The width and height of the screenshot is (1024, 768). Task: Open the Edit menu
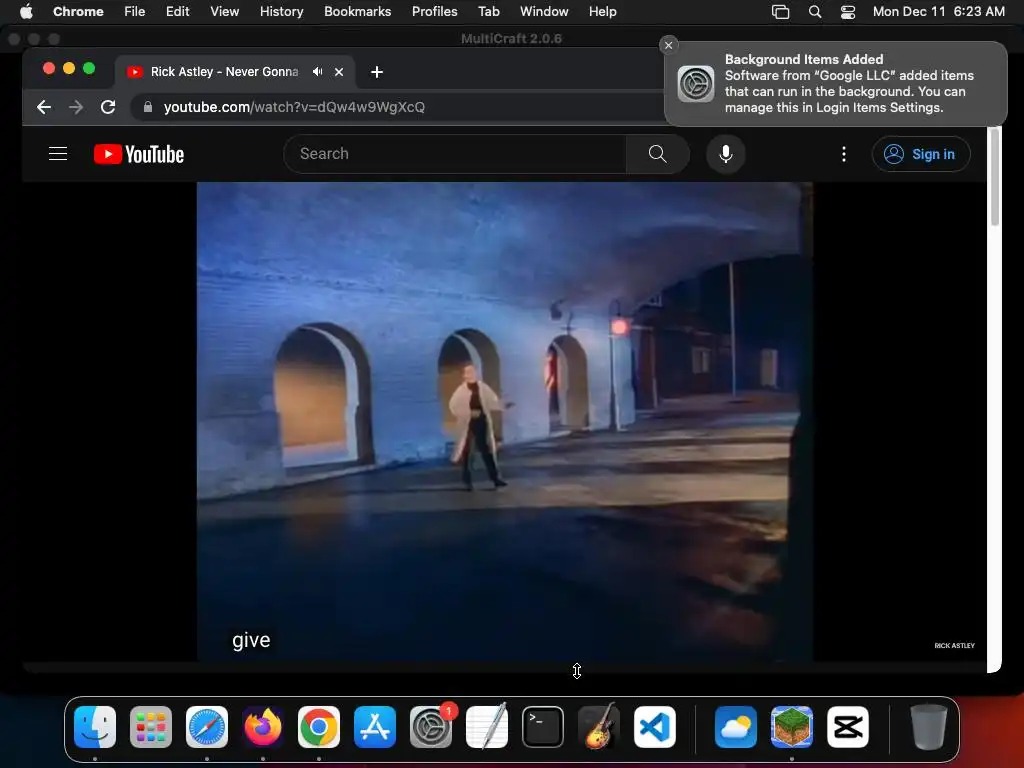tap(178, 11)
